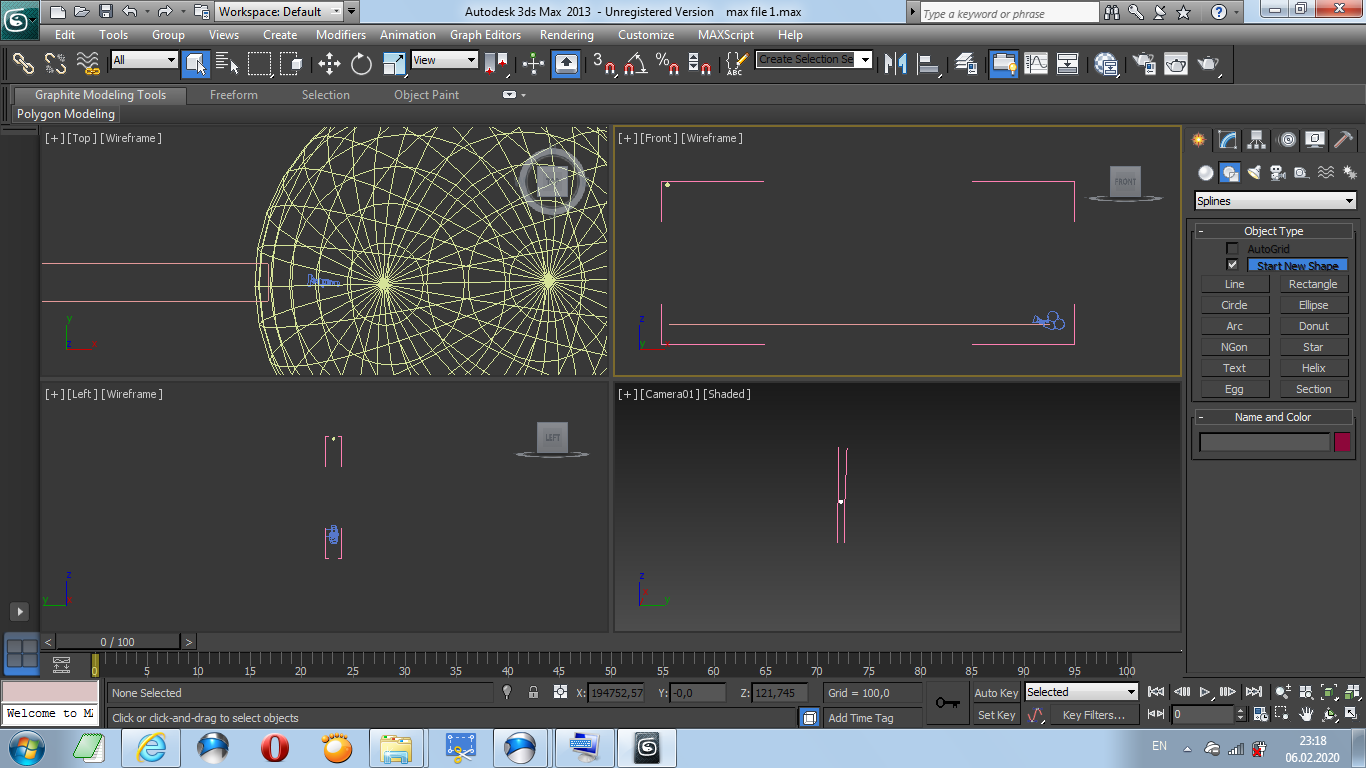Open the Selection Filter 'All' dropdown
Image resolution: width=1366 pixels, height=768 pixels.
pyautogui.click(x=144, y=60)
